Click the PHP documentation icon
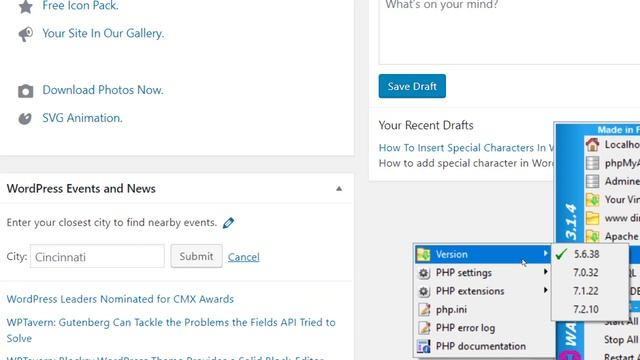 424,347
